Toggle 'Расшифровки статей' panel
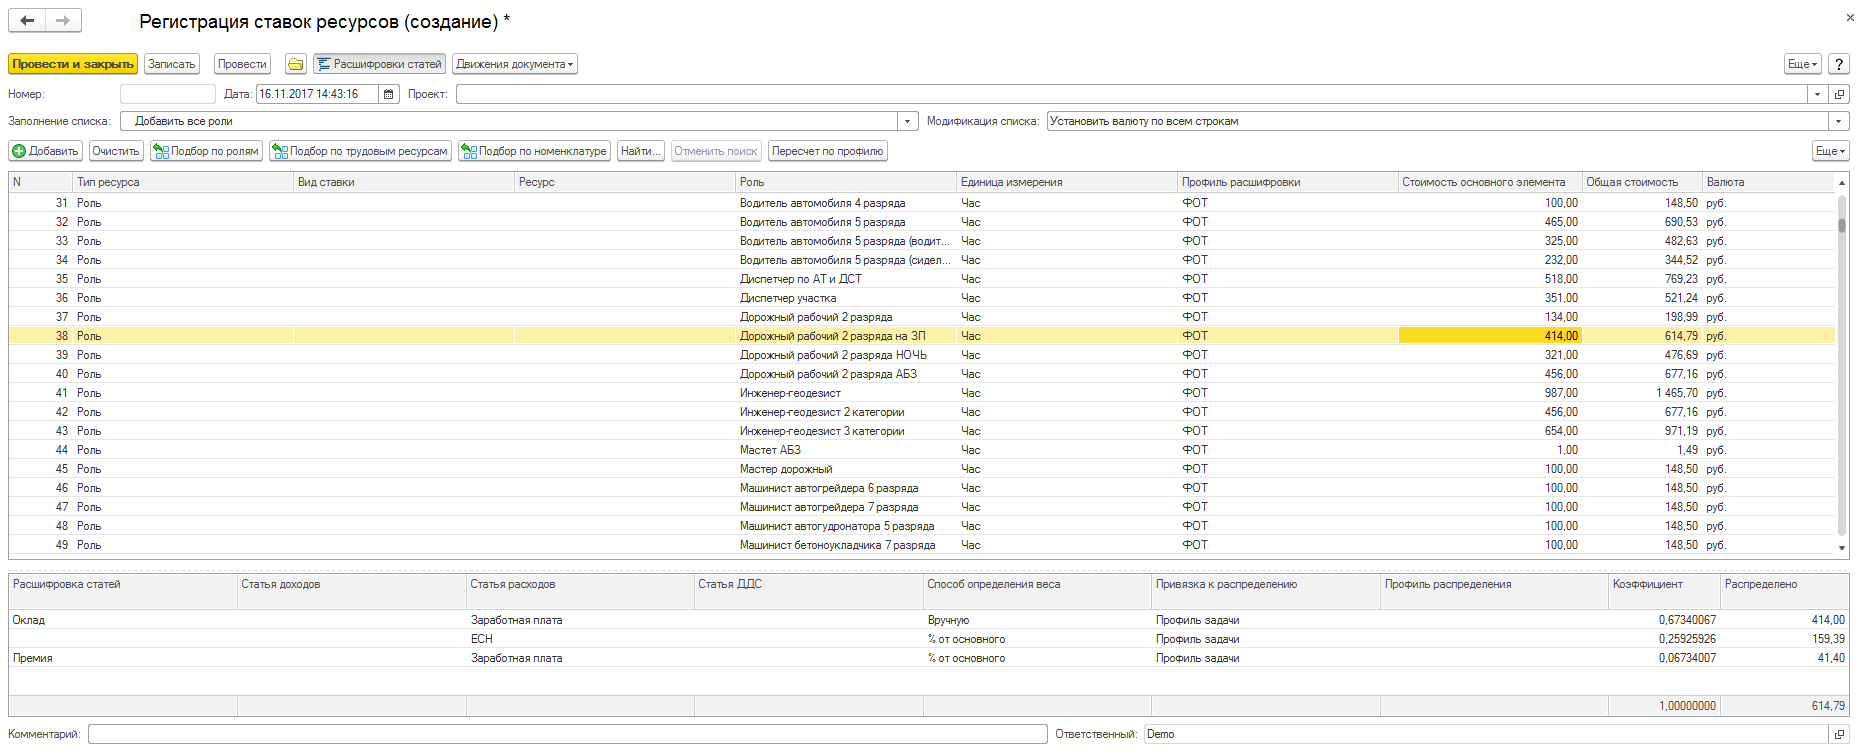Image resolution: width=1866 pixels, height=755 pixels. point(380,64)
